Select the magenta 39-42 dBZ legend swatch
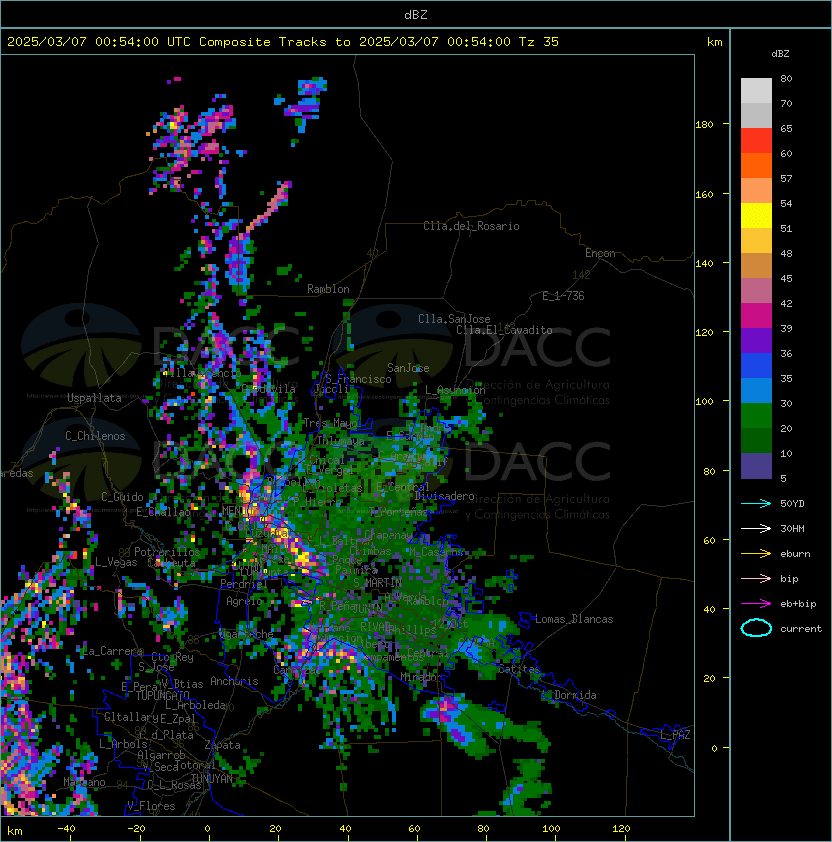The width and height of the screenshot is (832, 842). [x=756, y=316]
